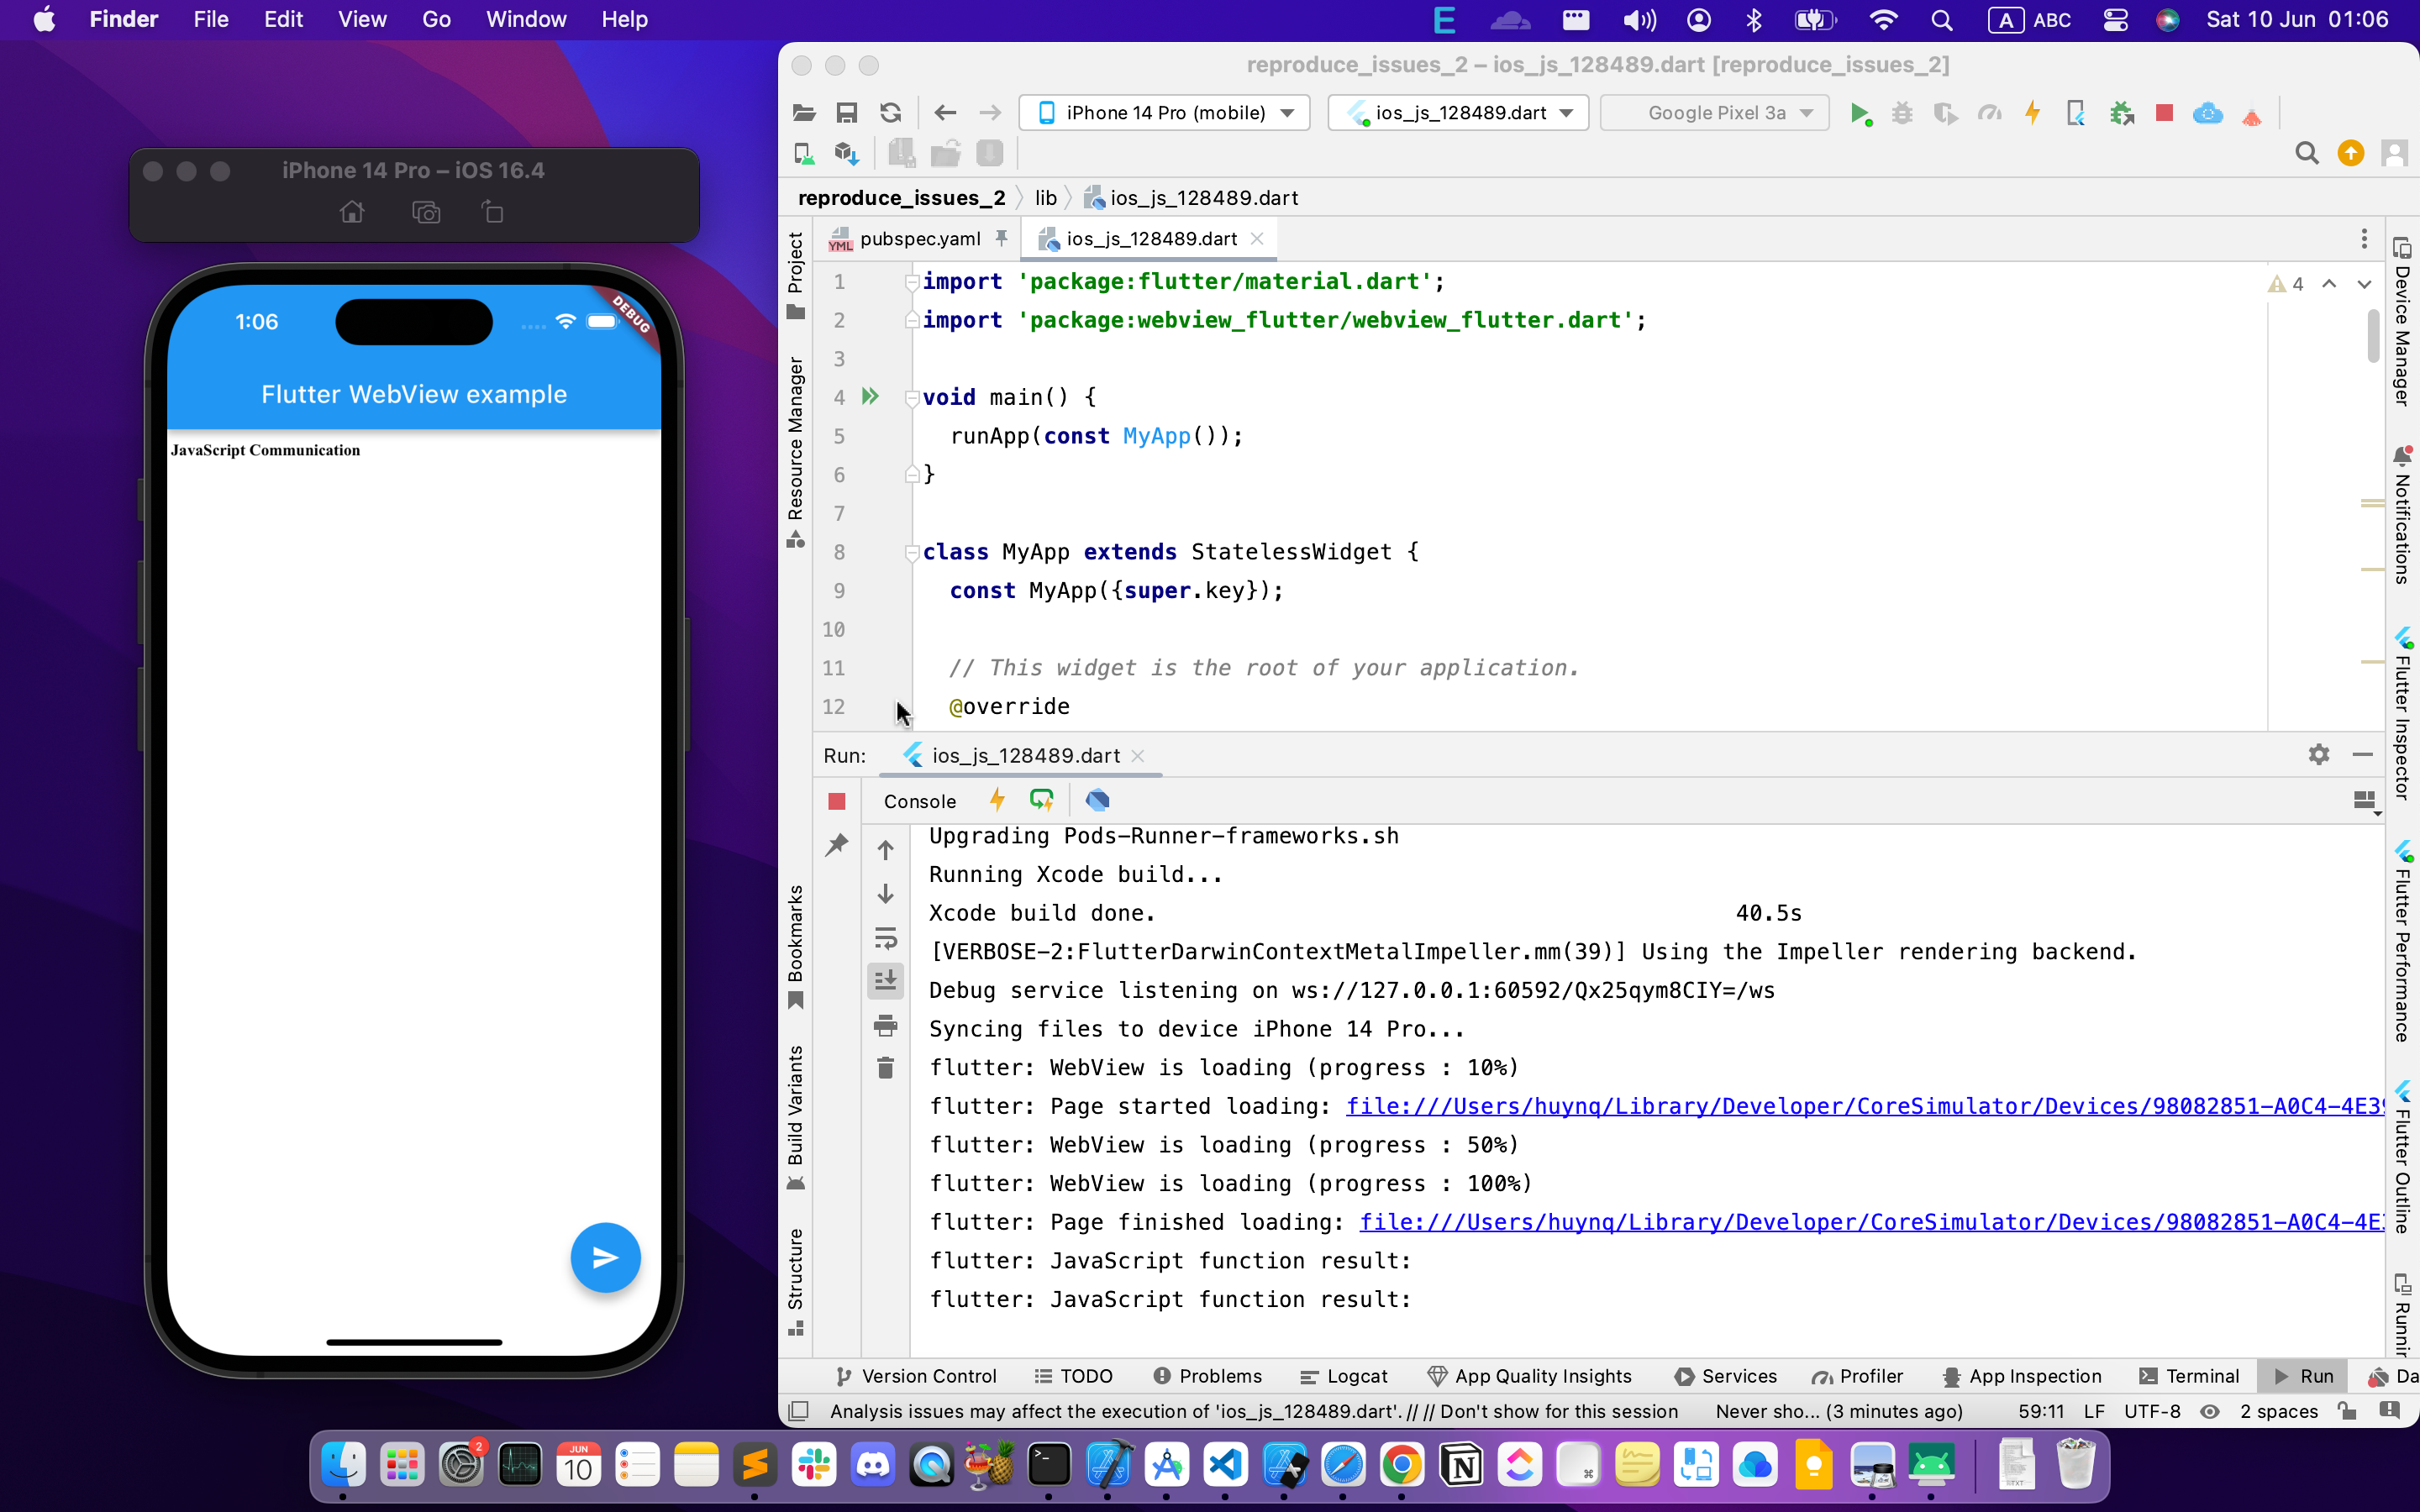Click lib in the breadcrumb navigation
2420x1512 pixels.
point(1045,197)
